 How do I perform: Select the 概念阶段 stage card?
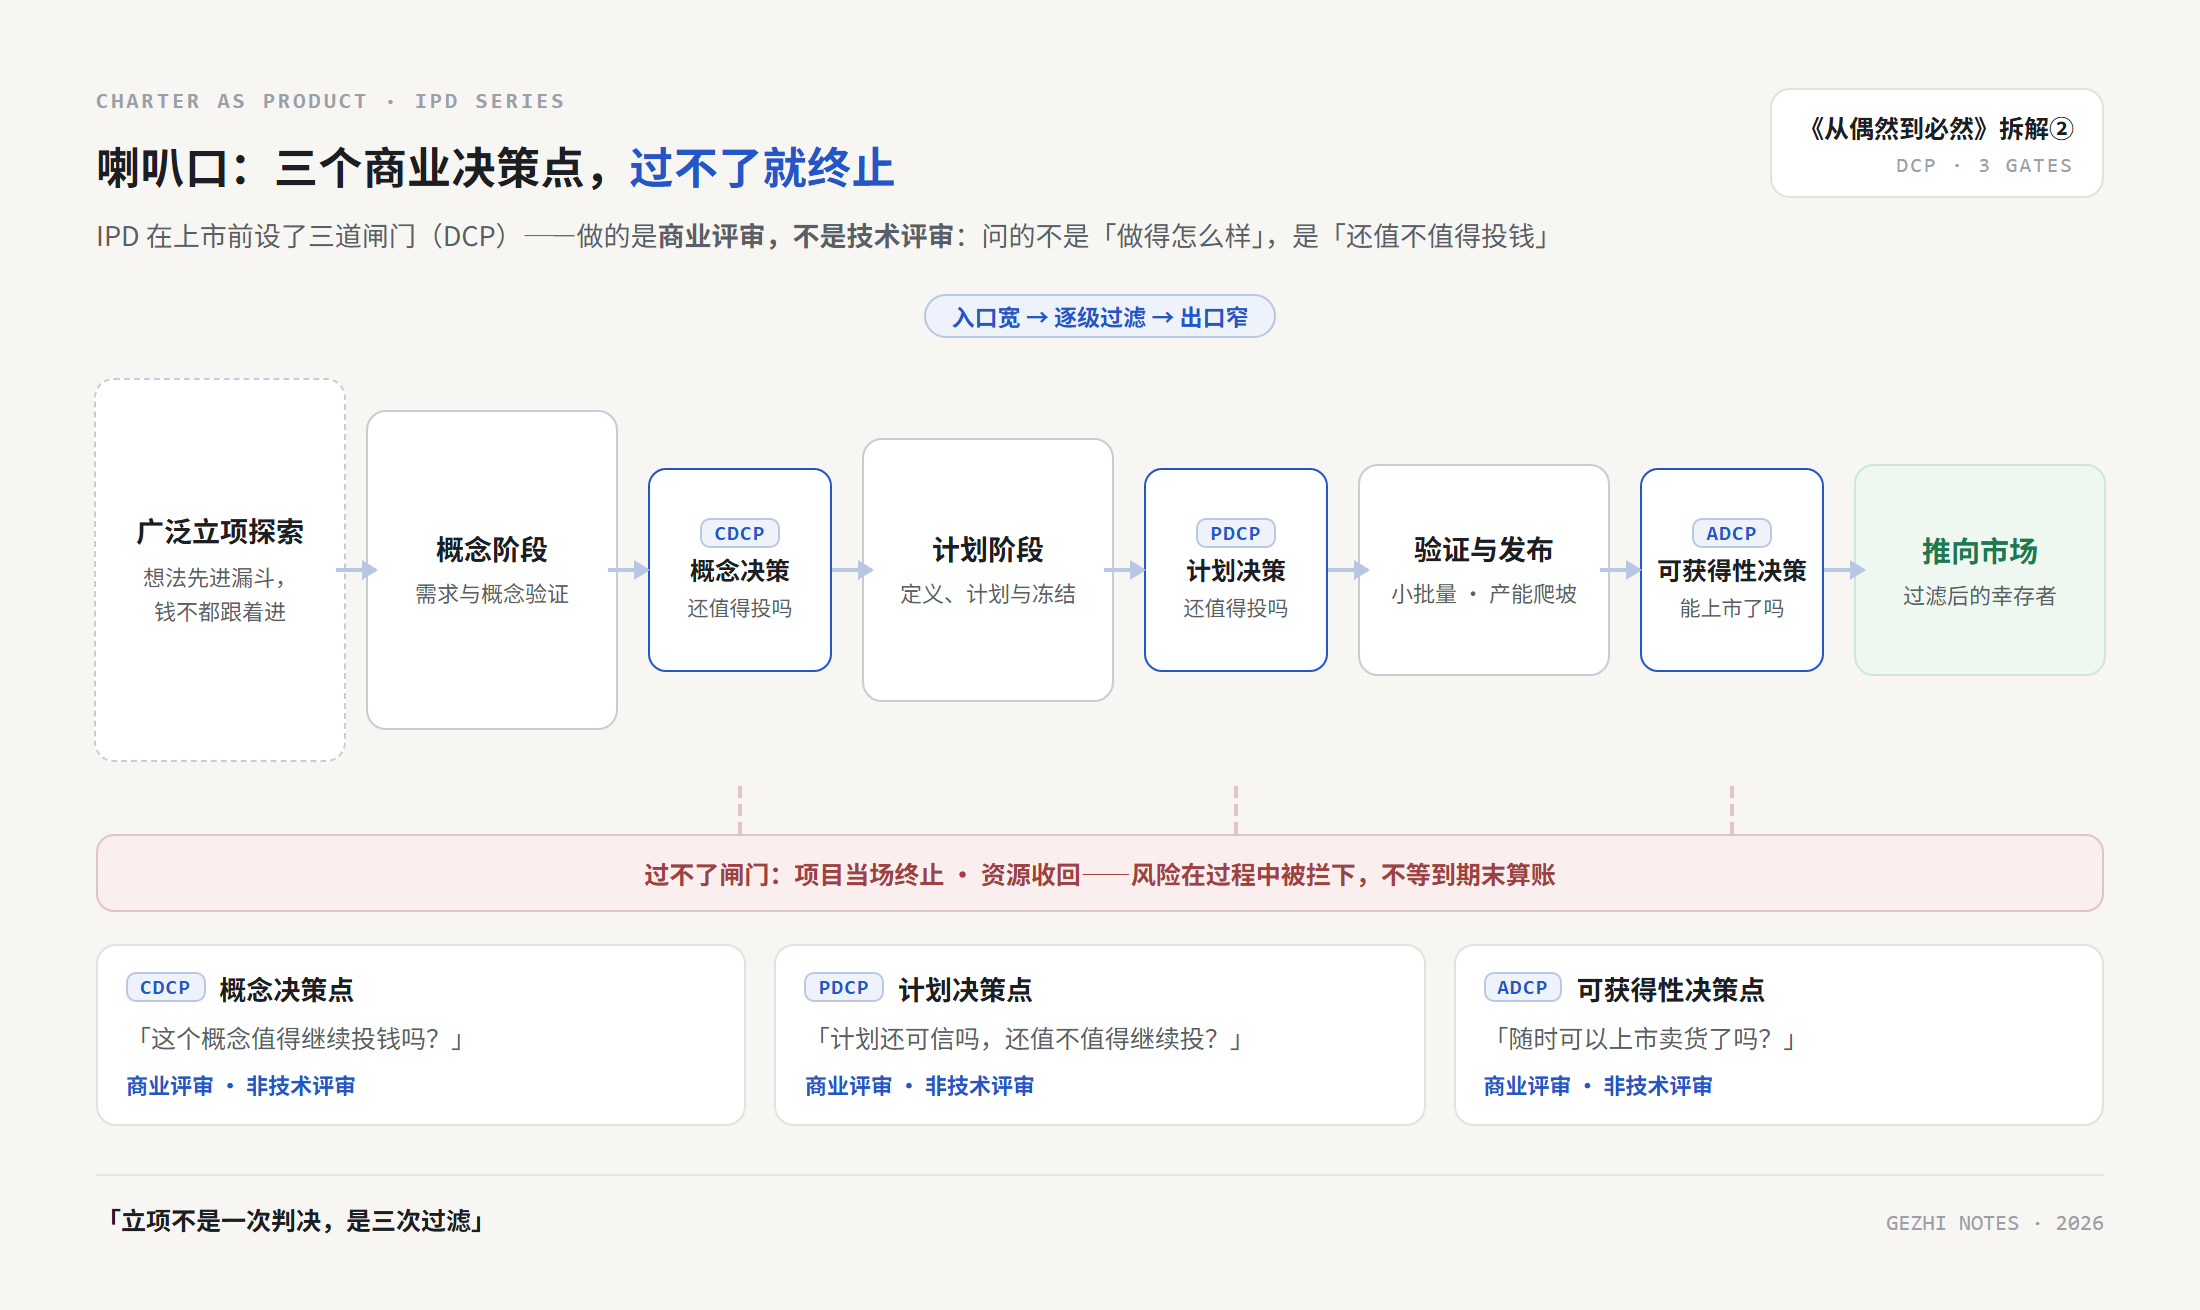[492, 570]
